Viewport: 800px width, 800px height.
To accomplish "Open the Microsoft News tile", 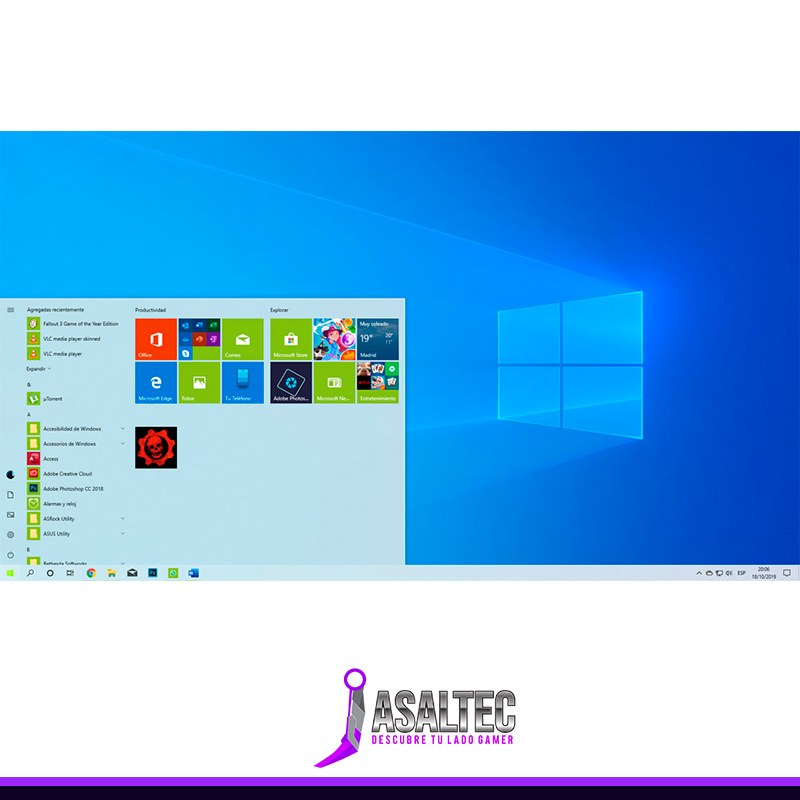I will tap(334, 383).
